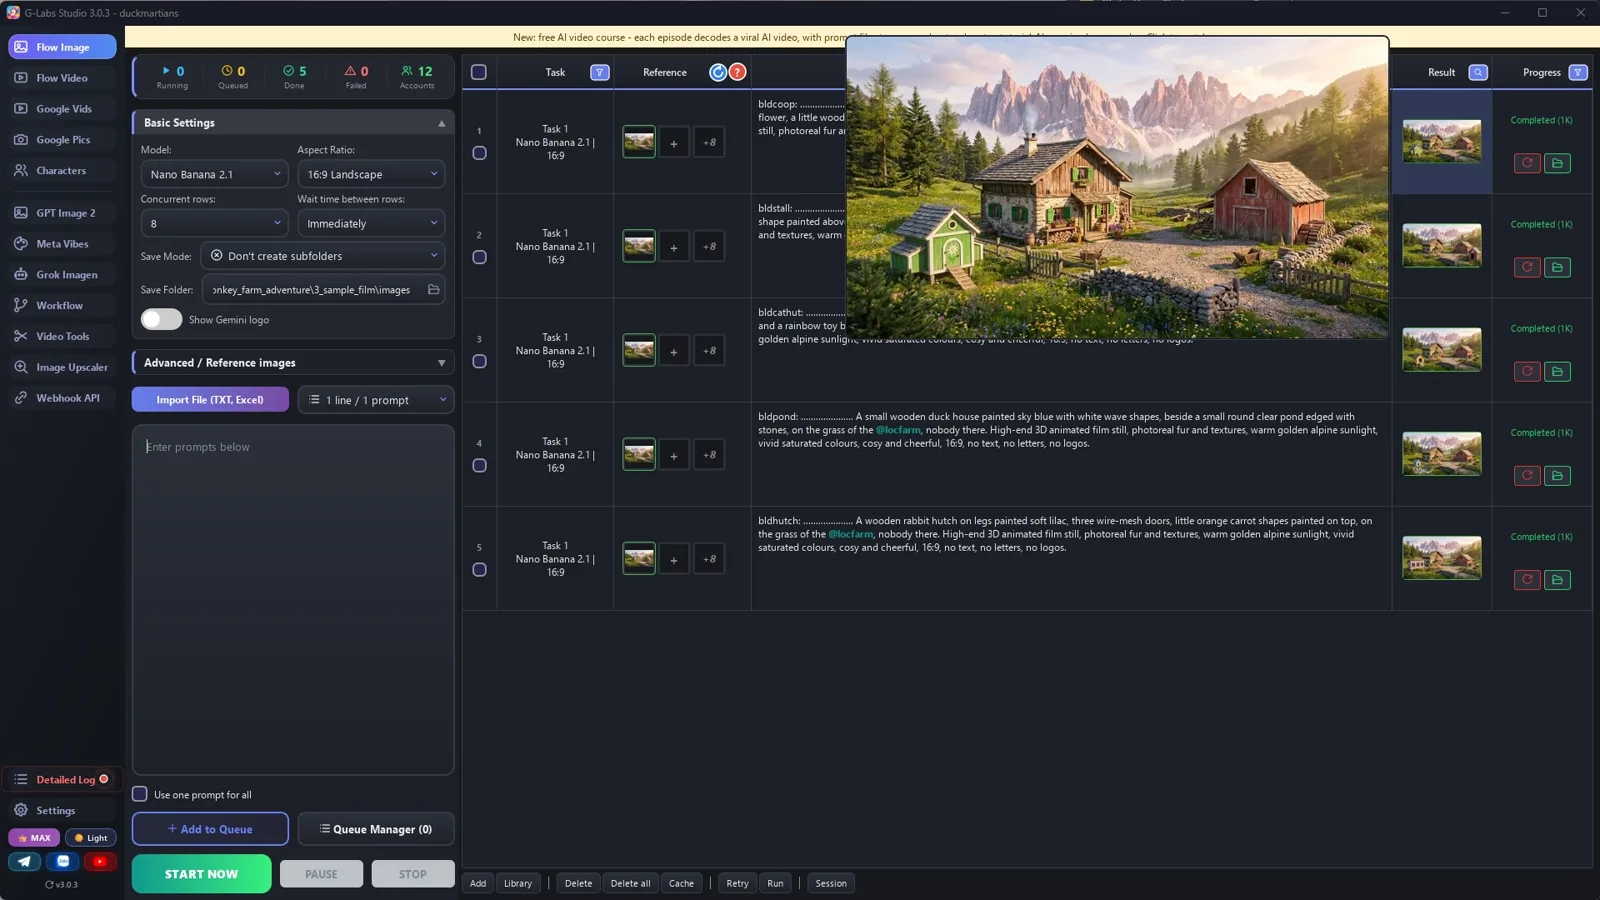Toggle the Show Gemini logo switch

tap(161, 319)
